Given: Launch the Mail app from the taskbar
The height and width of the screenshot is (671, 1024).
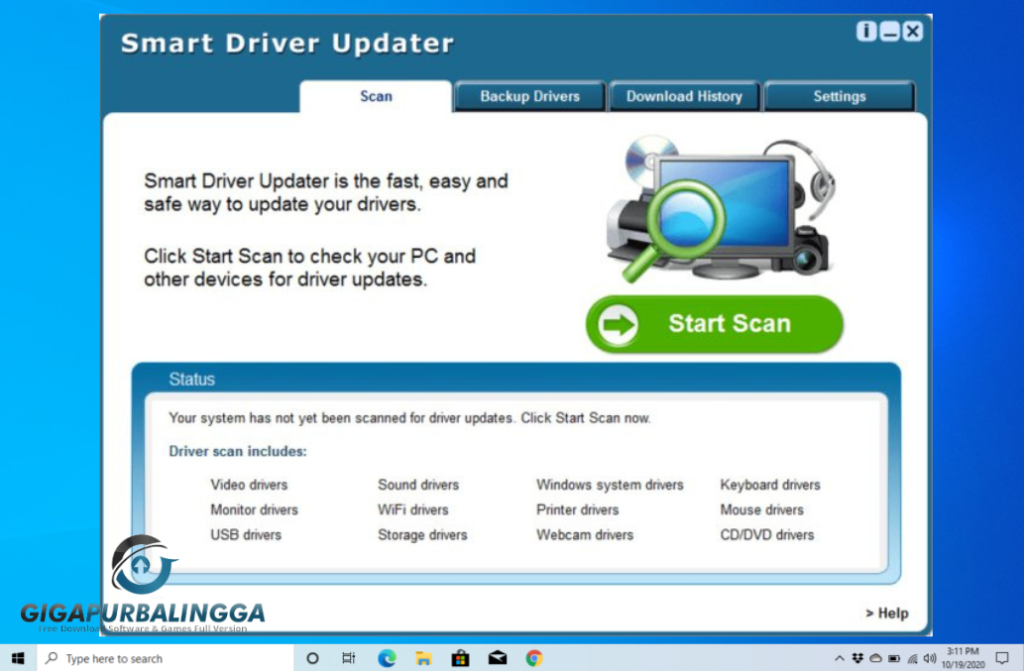Looking at the screenshot, I should (497, 657).
